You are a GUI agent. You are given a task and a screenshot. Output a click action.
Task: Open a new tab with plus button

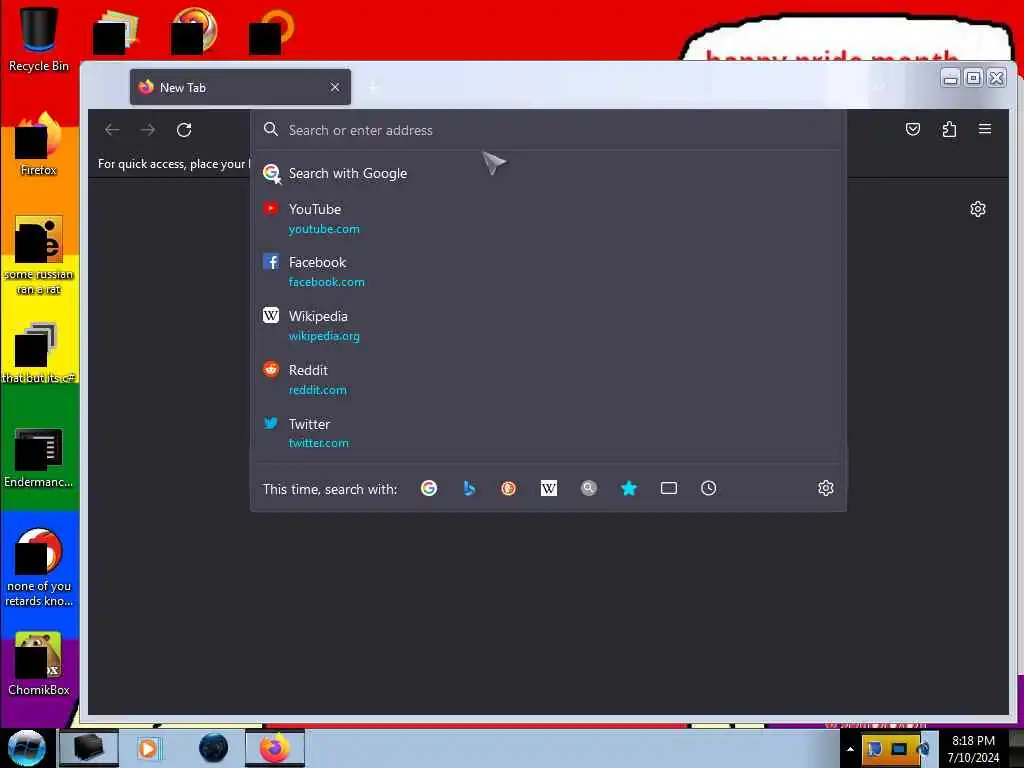(374, 87)
